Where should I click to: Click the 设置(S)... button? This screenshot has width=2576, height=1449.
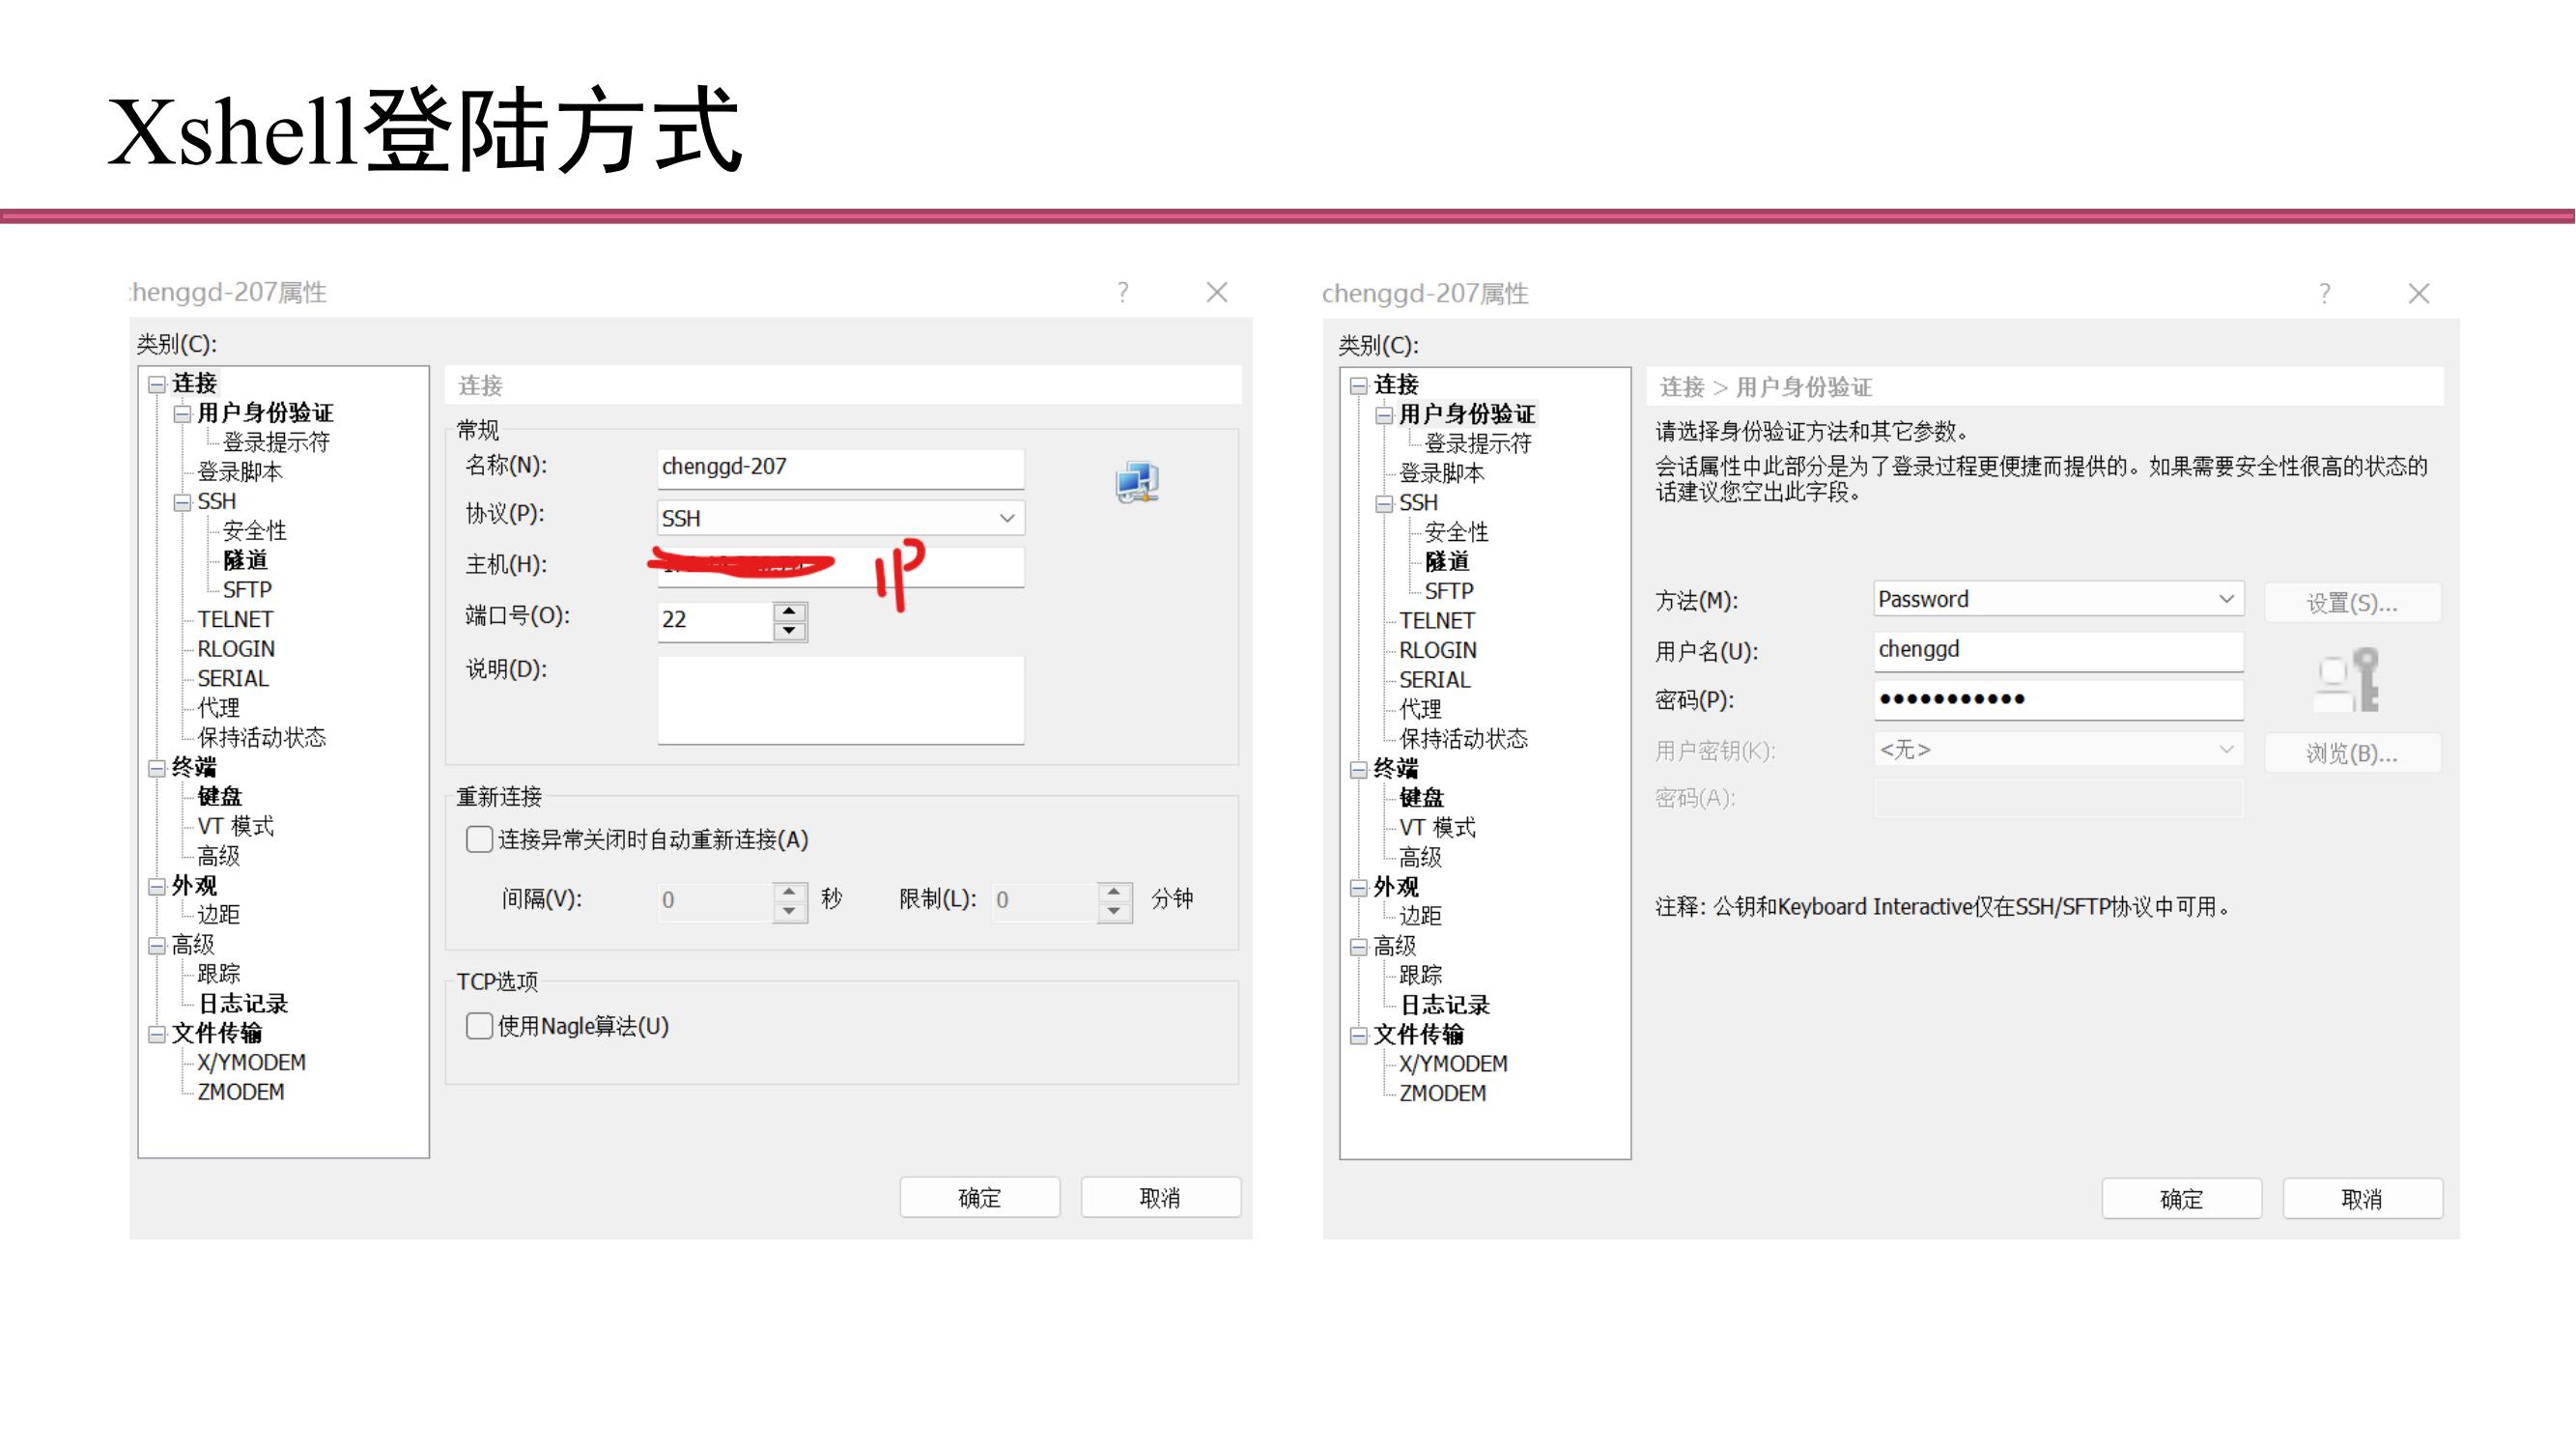click(x=2352, y=603)
